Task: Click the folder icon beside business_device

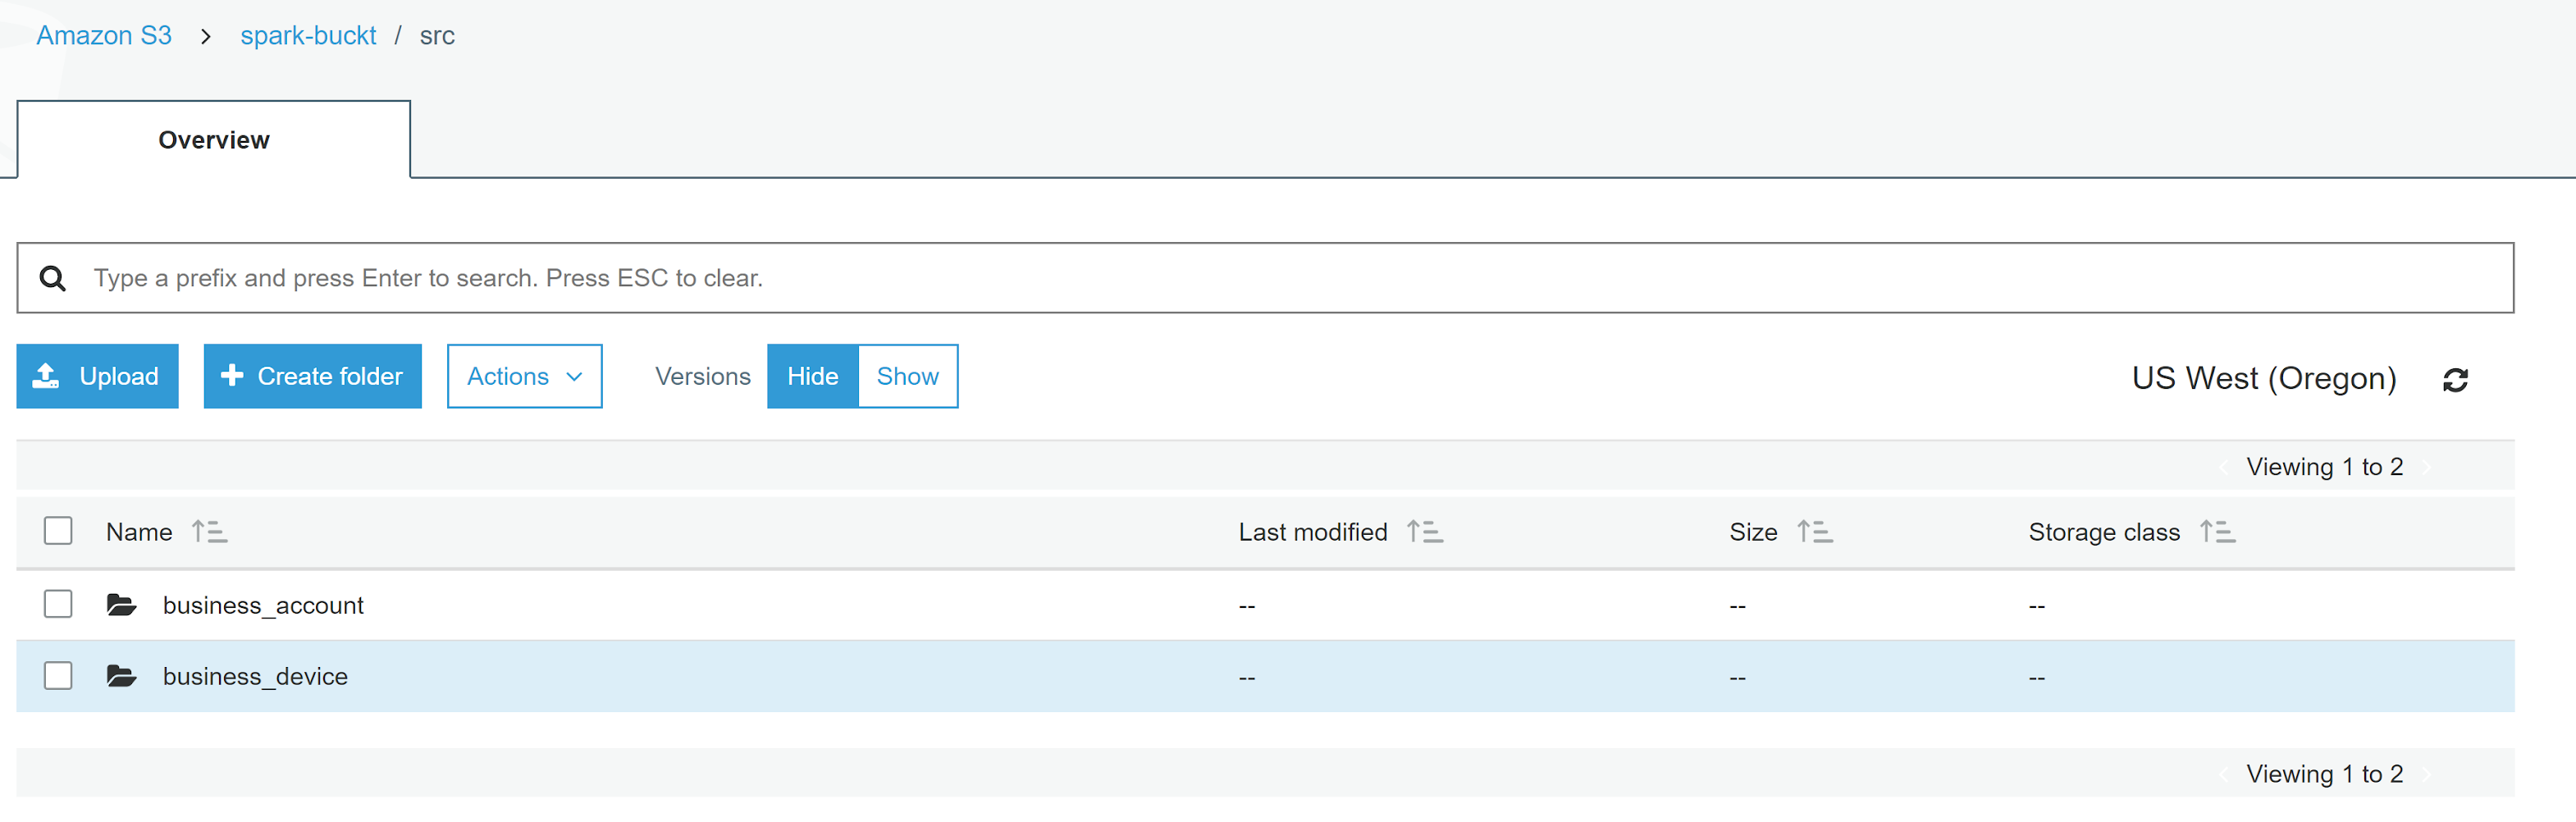Action: click(x=121, y=675)
